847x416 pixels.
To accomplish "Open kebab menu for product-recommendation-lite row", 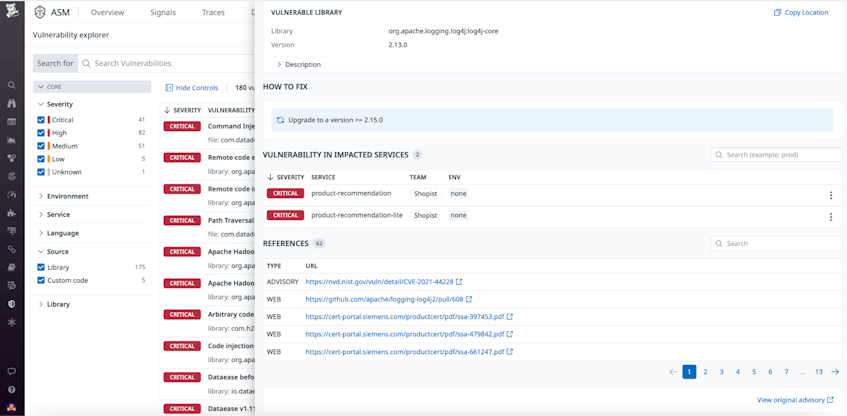I will click(x=831, y=217).
